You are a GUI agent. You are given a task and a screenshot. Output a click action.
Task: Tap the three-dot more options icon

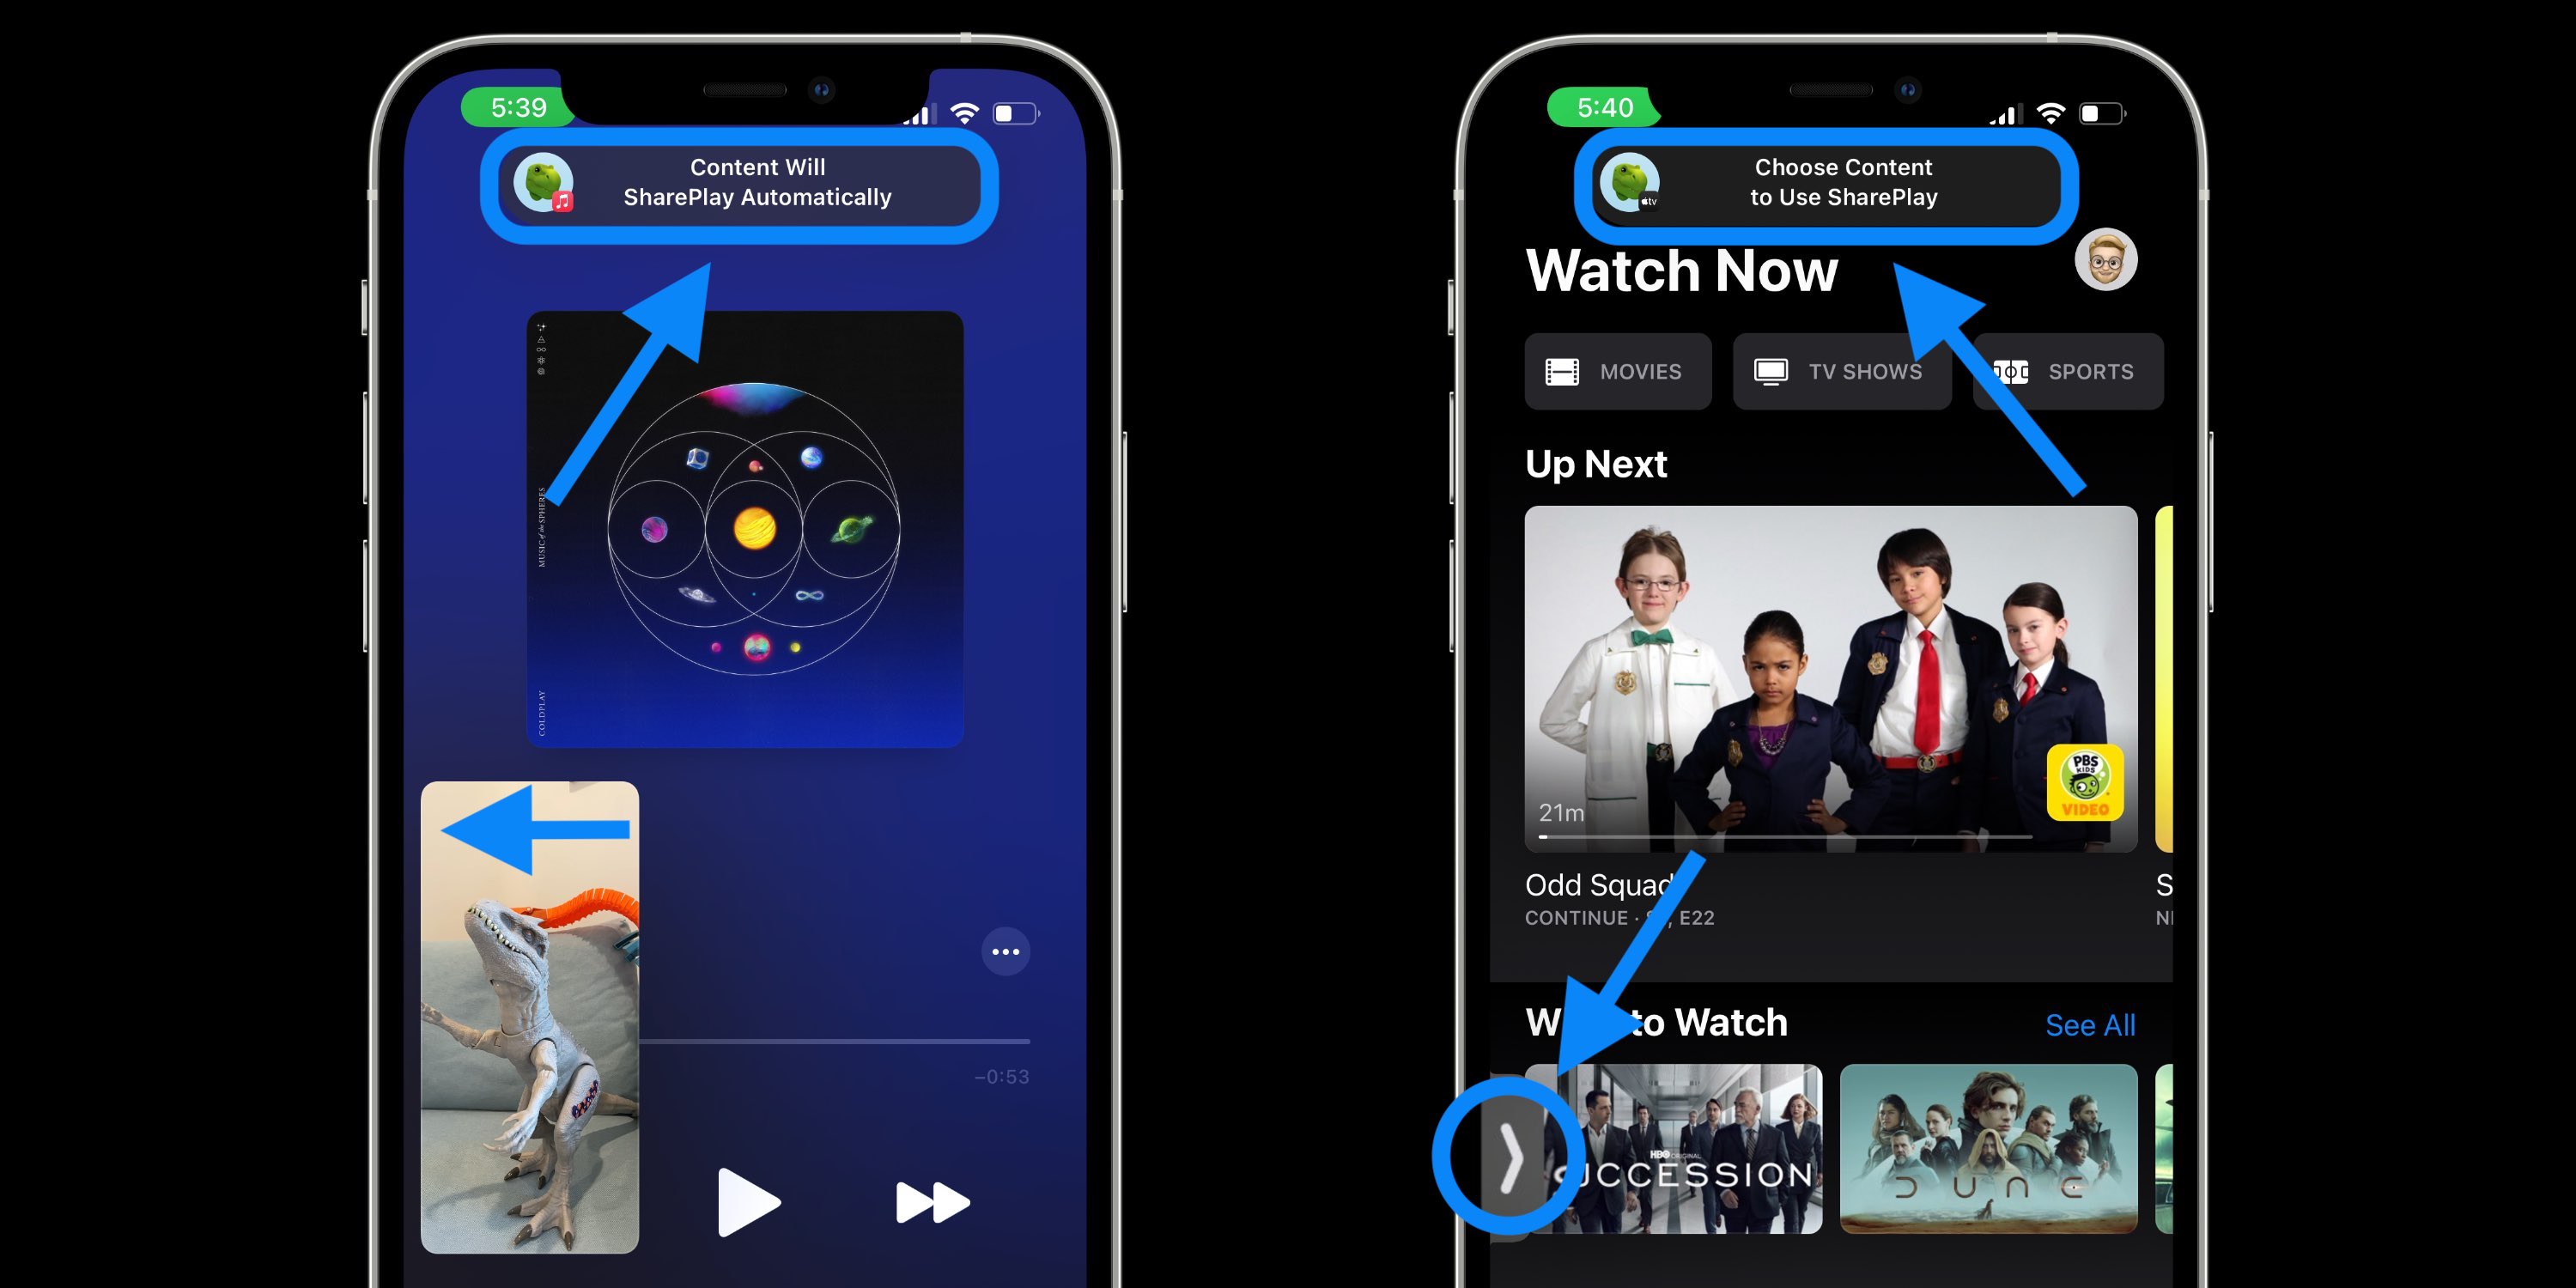(1004, 953)
